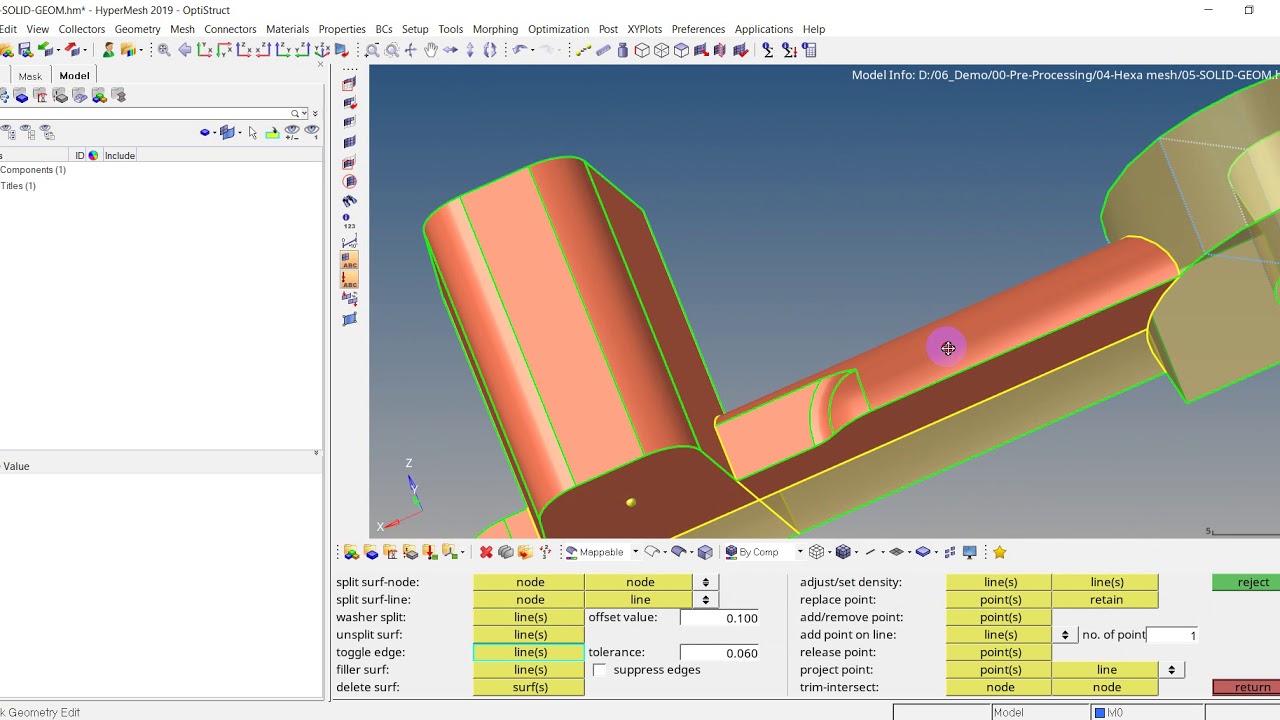Click the circle zoom magnifier icon
Image resolution: width=1280 pixels, height=720 pixels.
click(392, 50)
